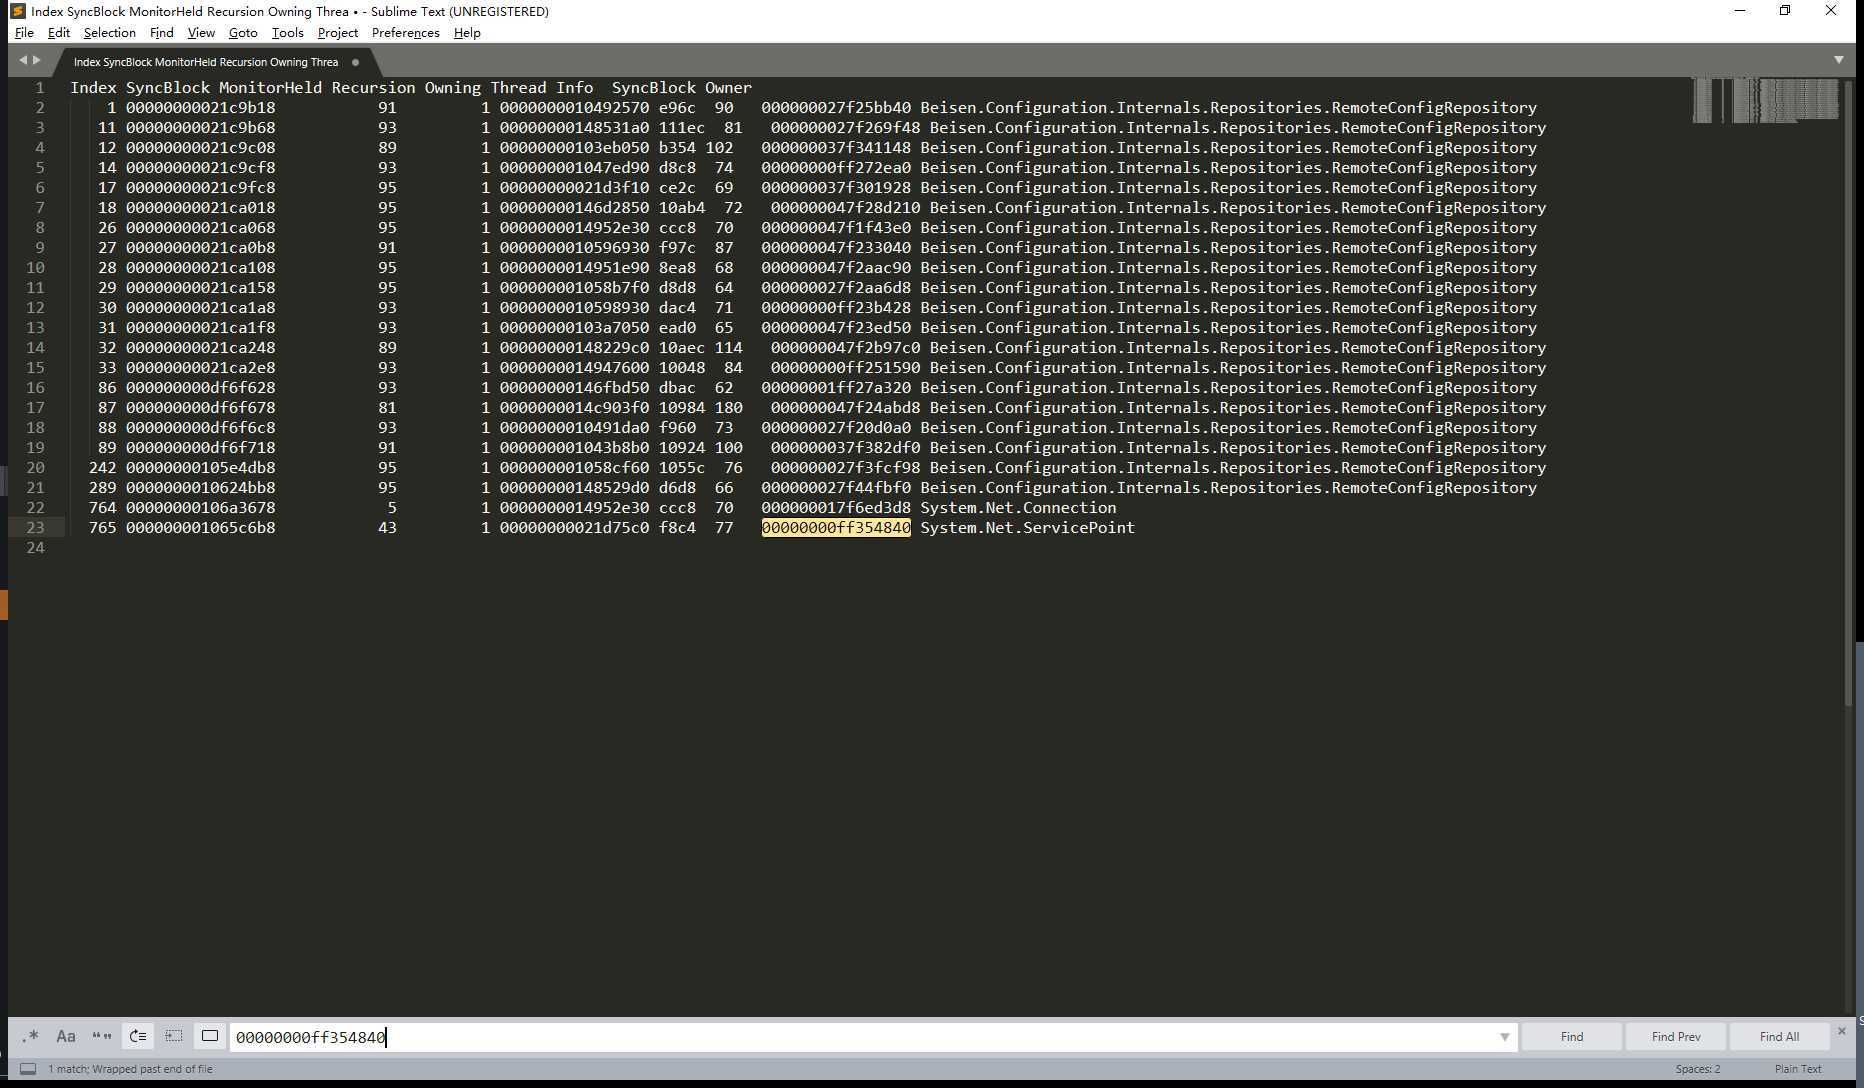Click 'MonitorHeld' header word

click(270, 88)
